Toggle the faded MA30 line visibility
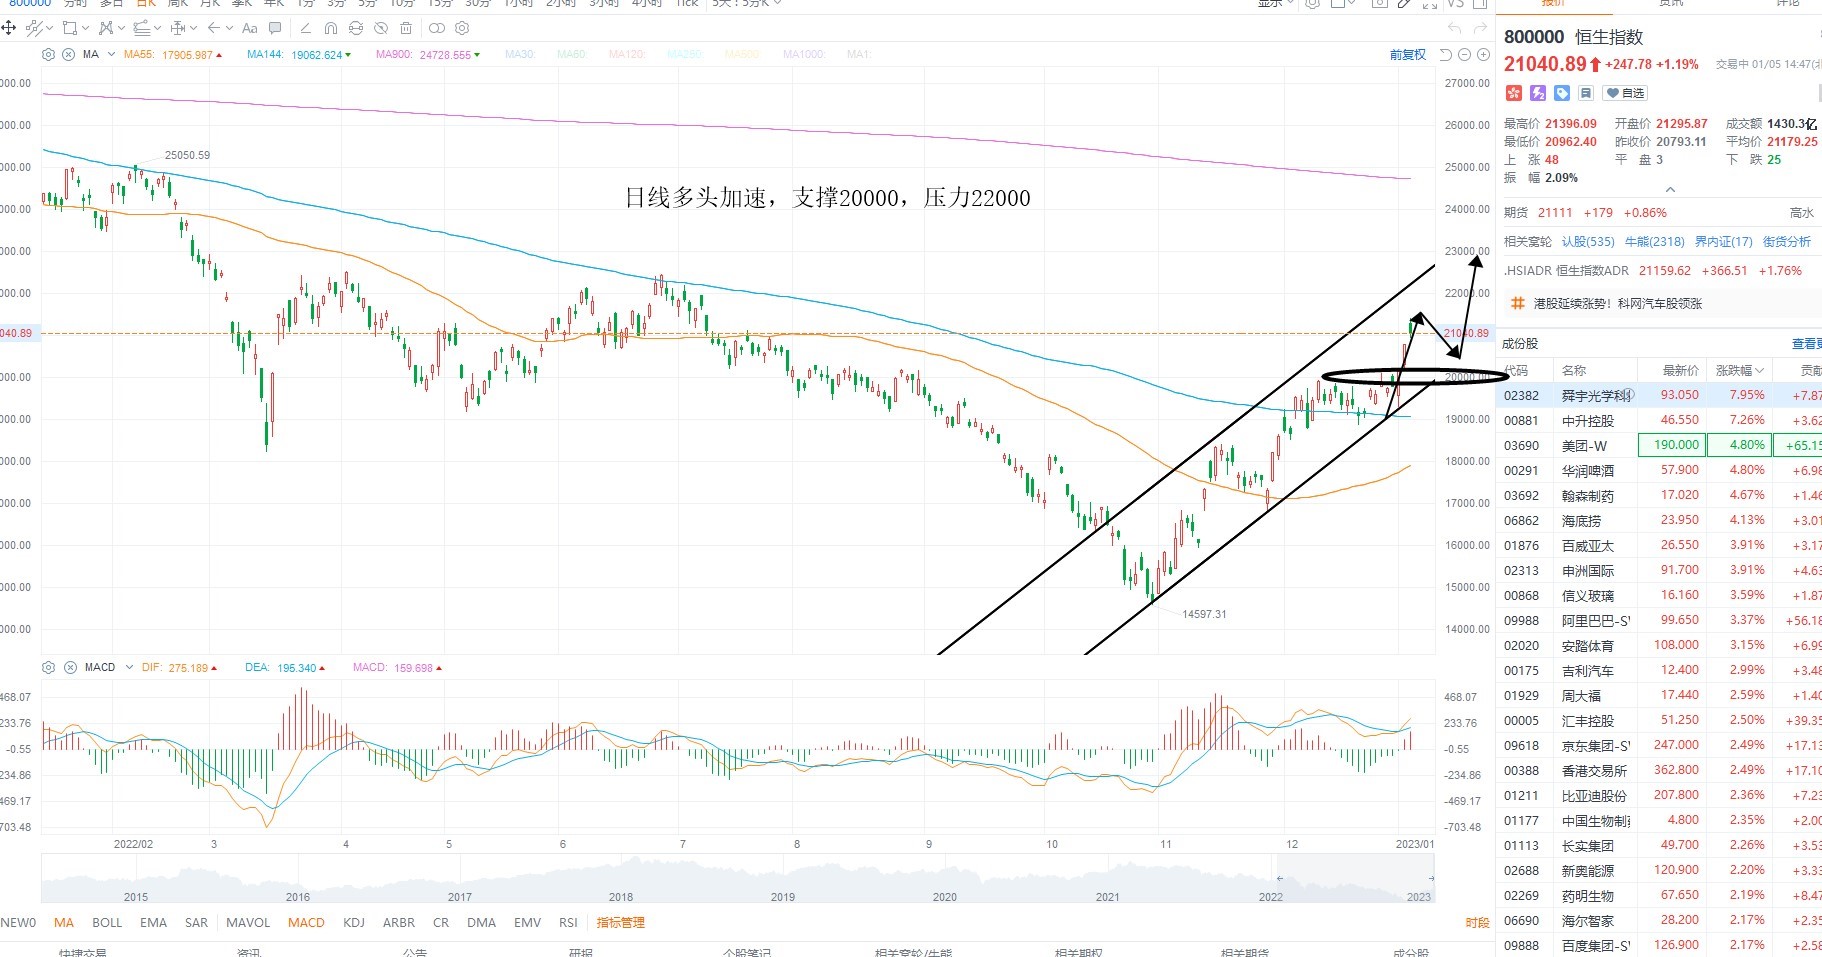This screenshot has width=1822, height=957. point(520,54)
